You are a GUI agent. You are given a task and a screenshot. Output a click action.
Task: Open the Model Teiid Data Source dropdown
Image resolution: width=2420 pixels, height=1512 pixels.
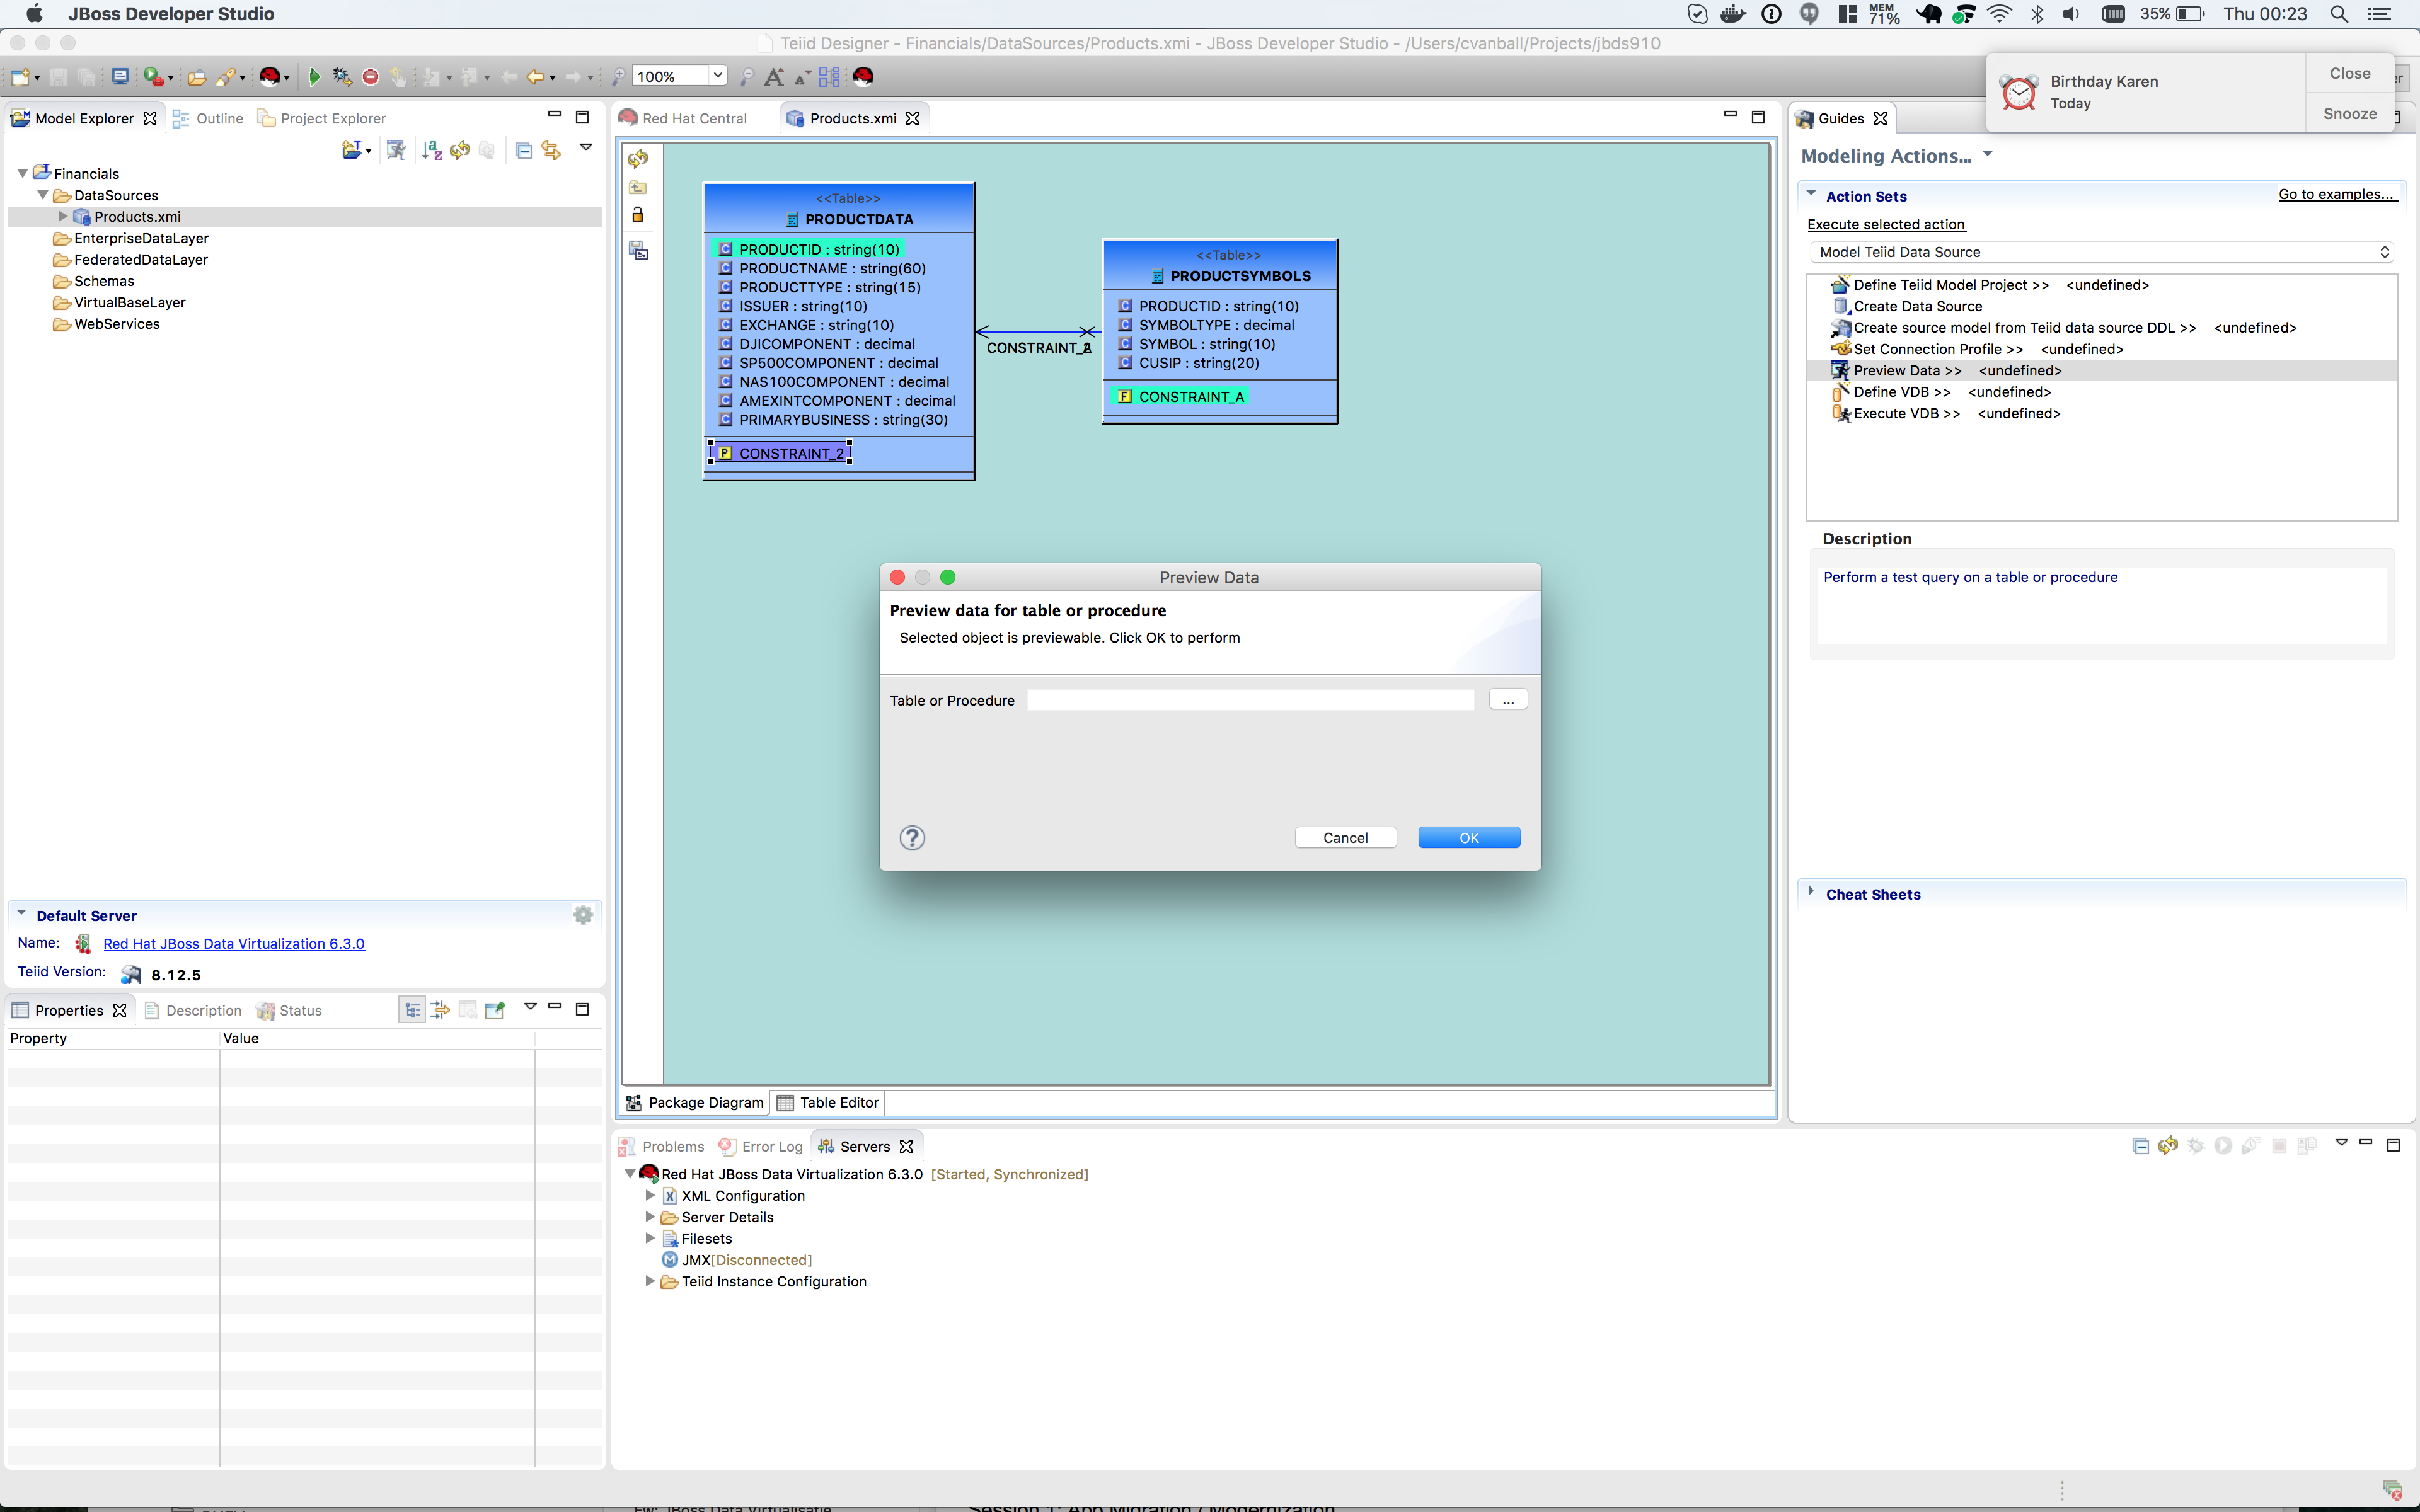coord(2100,252)
